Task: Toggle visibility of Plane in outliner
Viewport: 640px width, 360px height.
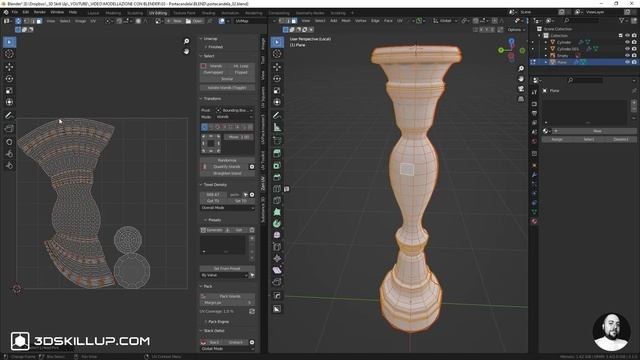Action: point(627,62)
